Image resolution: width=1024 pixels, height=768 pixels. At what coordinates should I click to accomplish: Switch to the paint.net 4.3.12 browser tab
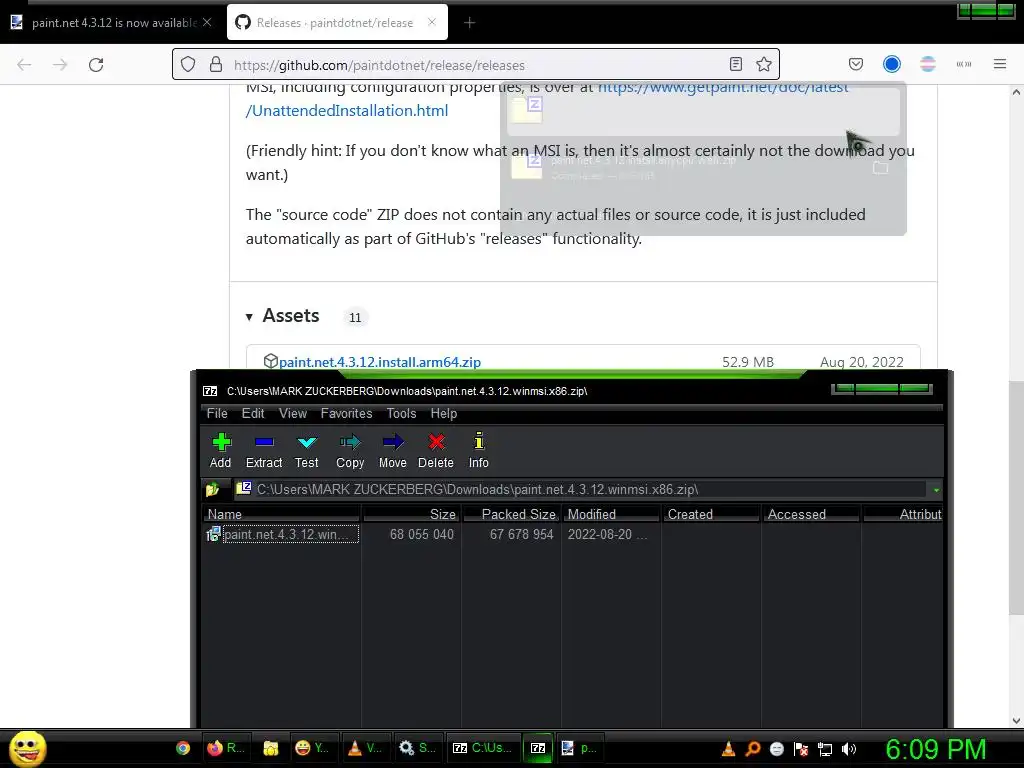click(x=112, y=22)
